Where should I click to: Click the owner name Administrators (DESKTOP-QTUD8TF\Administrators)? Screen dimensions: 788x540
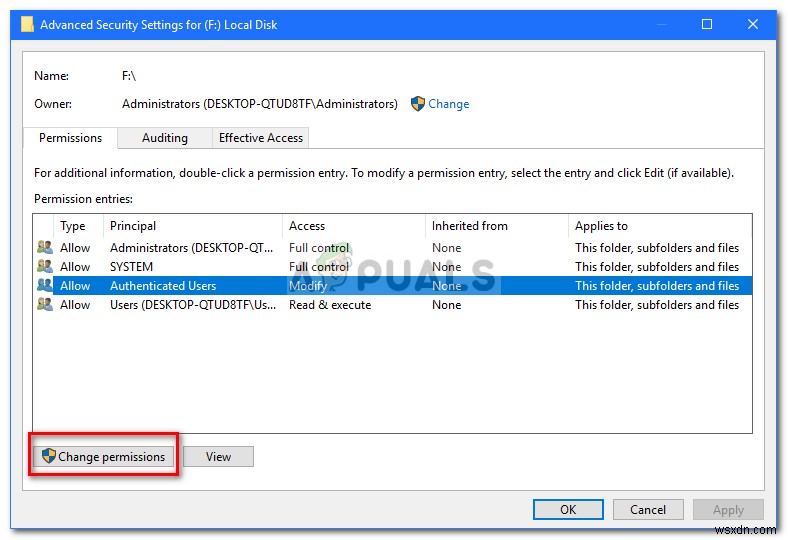[259, 104]
